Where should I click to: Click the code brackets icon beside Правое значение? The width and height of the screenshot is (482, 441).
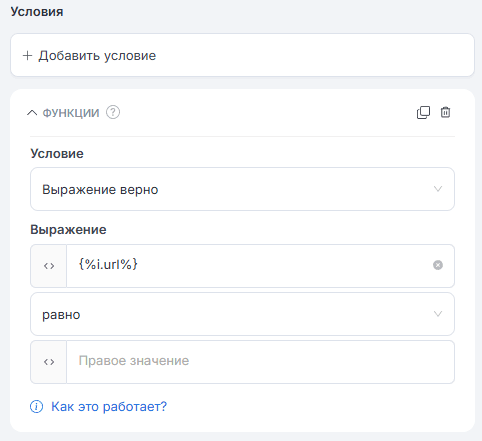(x=49, y=362)
